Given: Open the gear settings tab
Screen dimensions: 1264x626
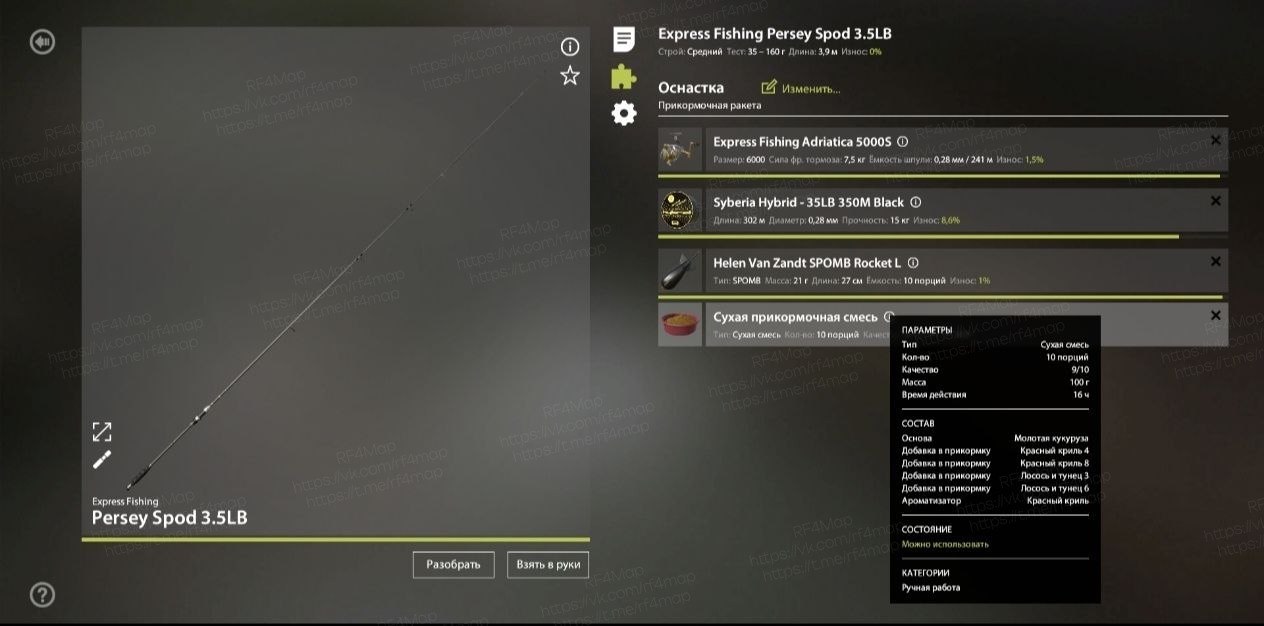Looking at the screenshot, I should point(624,113).
